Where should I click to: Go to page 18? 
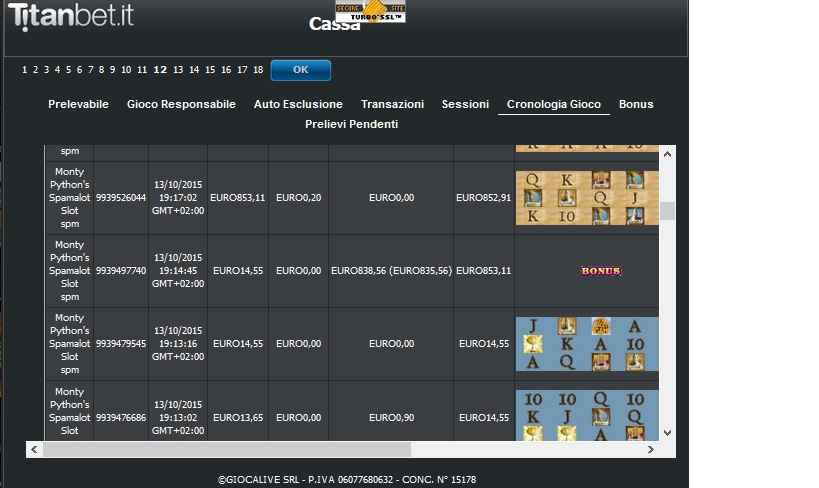(258, 69)
